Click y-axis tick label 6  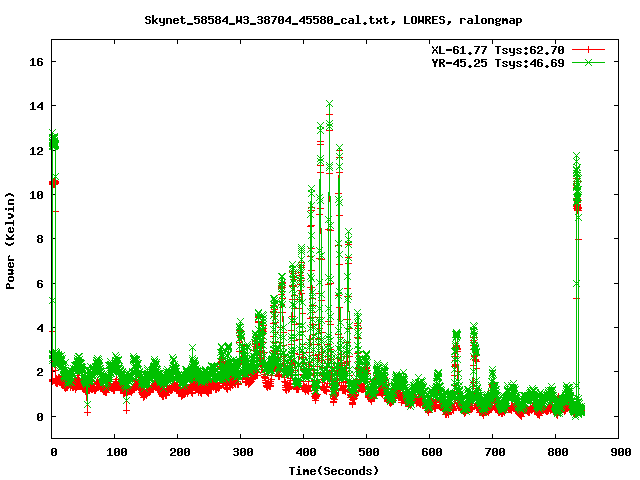point(40,284)
